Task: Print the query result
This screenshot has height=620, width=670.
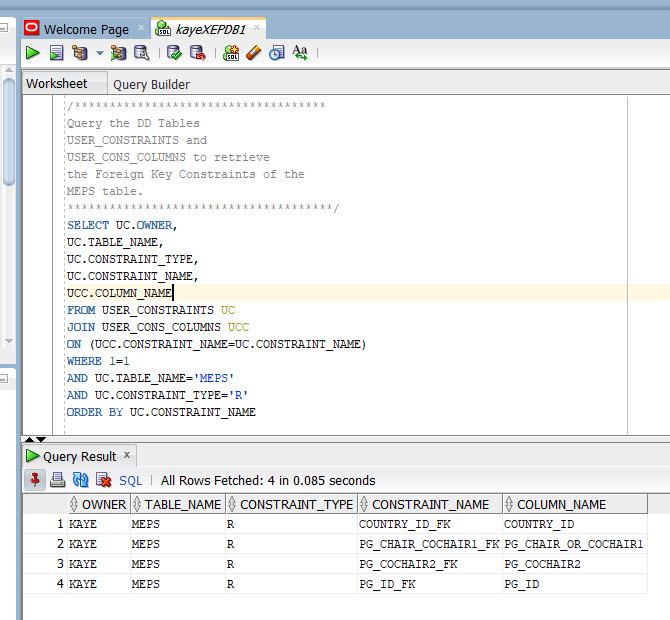Action: click(x=57, y=480)
